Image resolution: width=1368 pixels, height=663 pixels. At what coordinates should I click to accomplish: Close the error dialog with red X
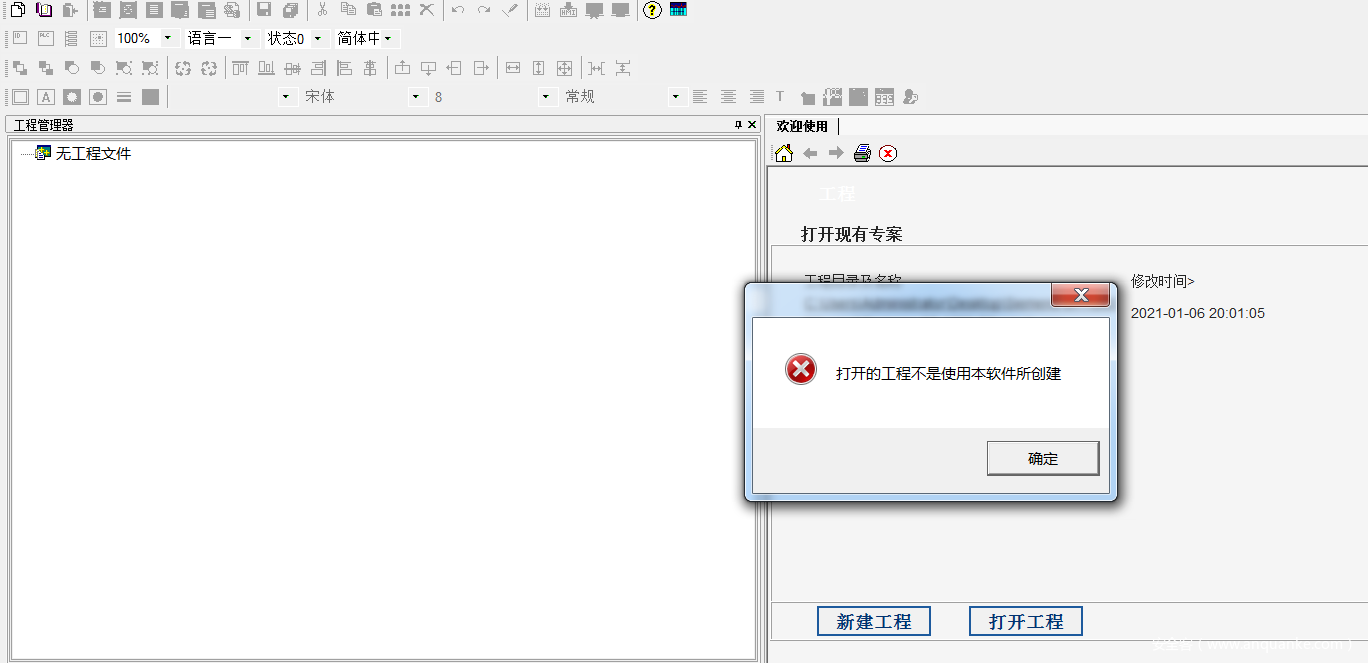click(x=1080, y=295)
